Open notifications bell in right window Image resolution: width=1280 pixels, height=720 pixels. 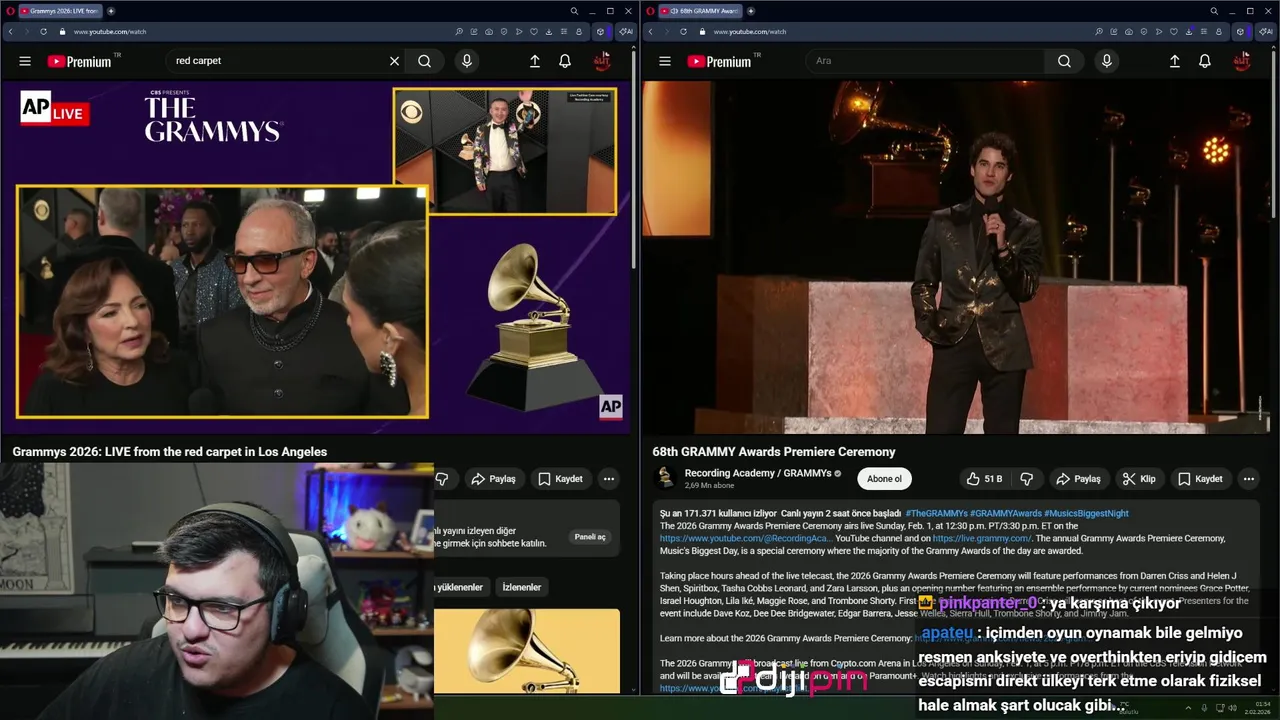point(1205,61)
